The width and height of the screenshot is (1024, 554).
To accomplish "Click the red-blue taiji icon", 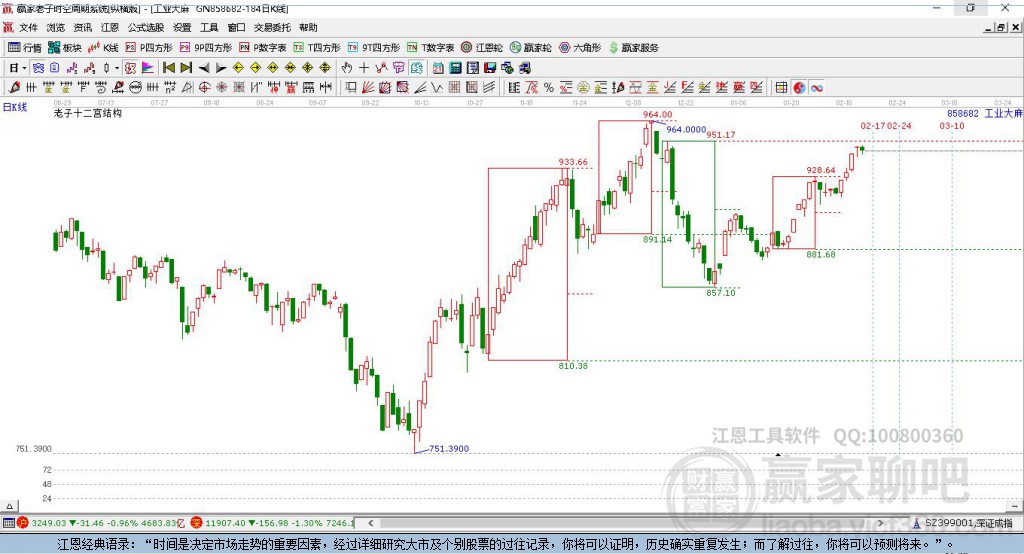I will (x=799, y=88).
